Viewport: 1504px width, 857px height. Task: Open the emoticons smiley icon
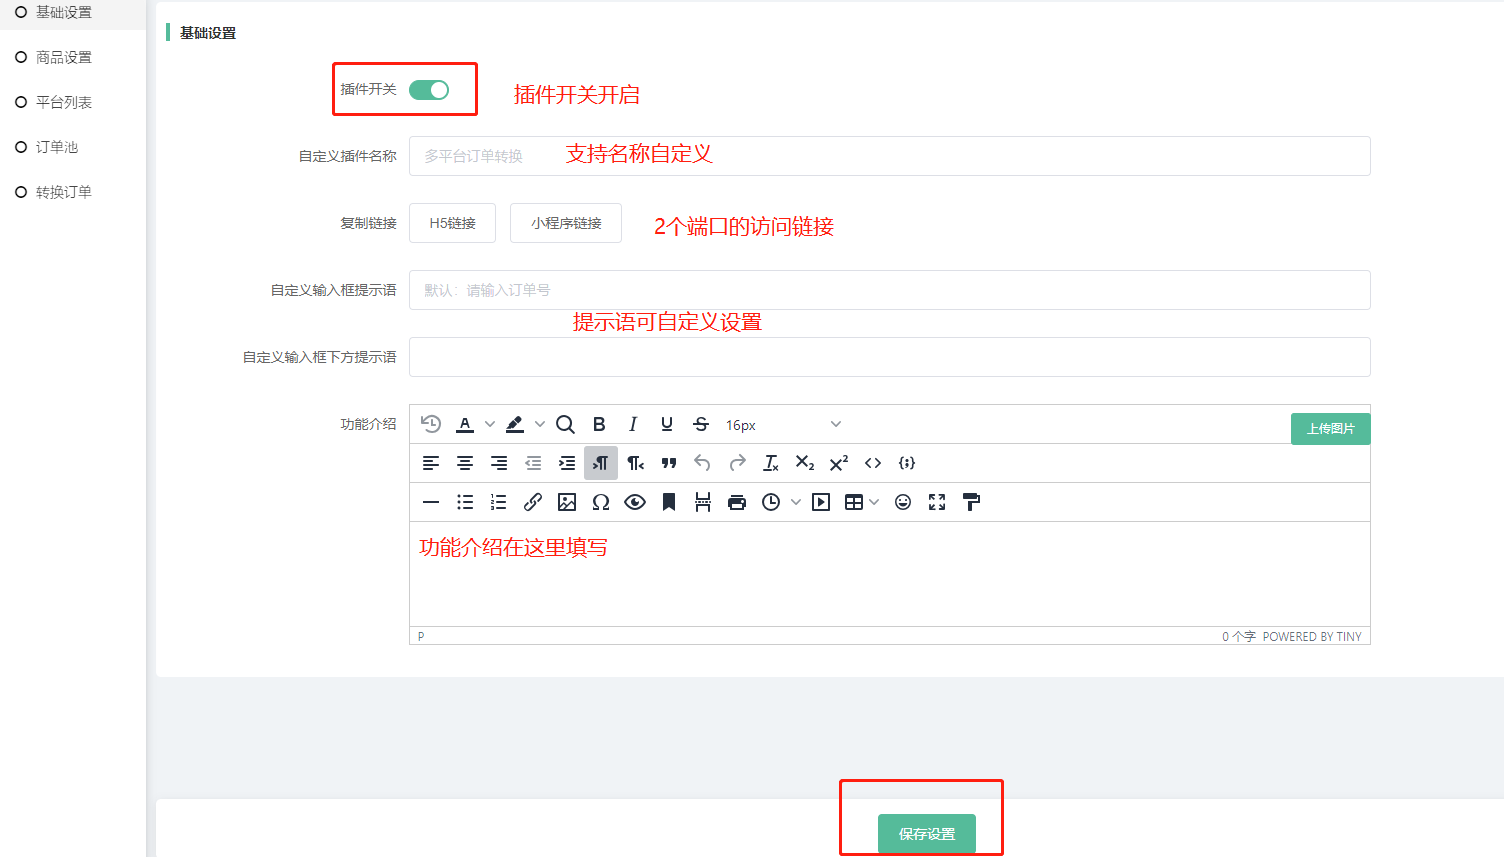click(903, 502)
